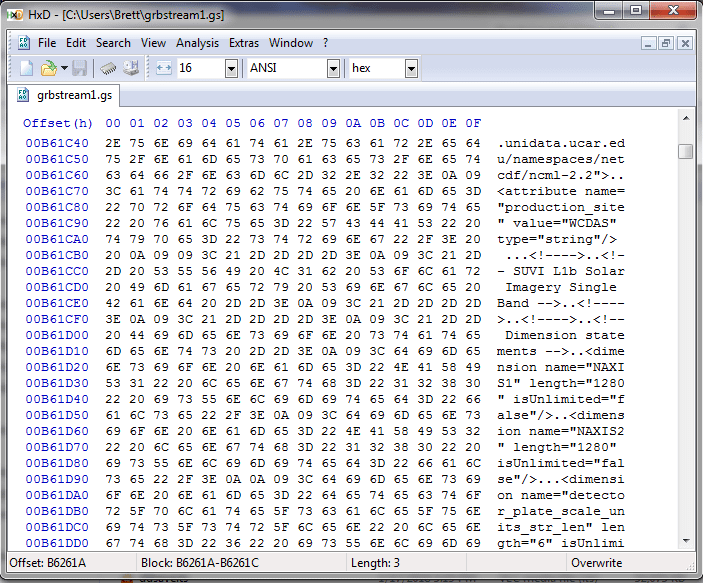This screenshot has height=583, width=703.
Task: Click decoded text 'Imagery Single'
Action: [561, 287]
